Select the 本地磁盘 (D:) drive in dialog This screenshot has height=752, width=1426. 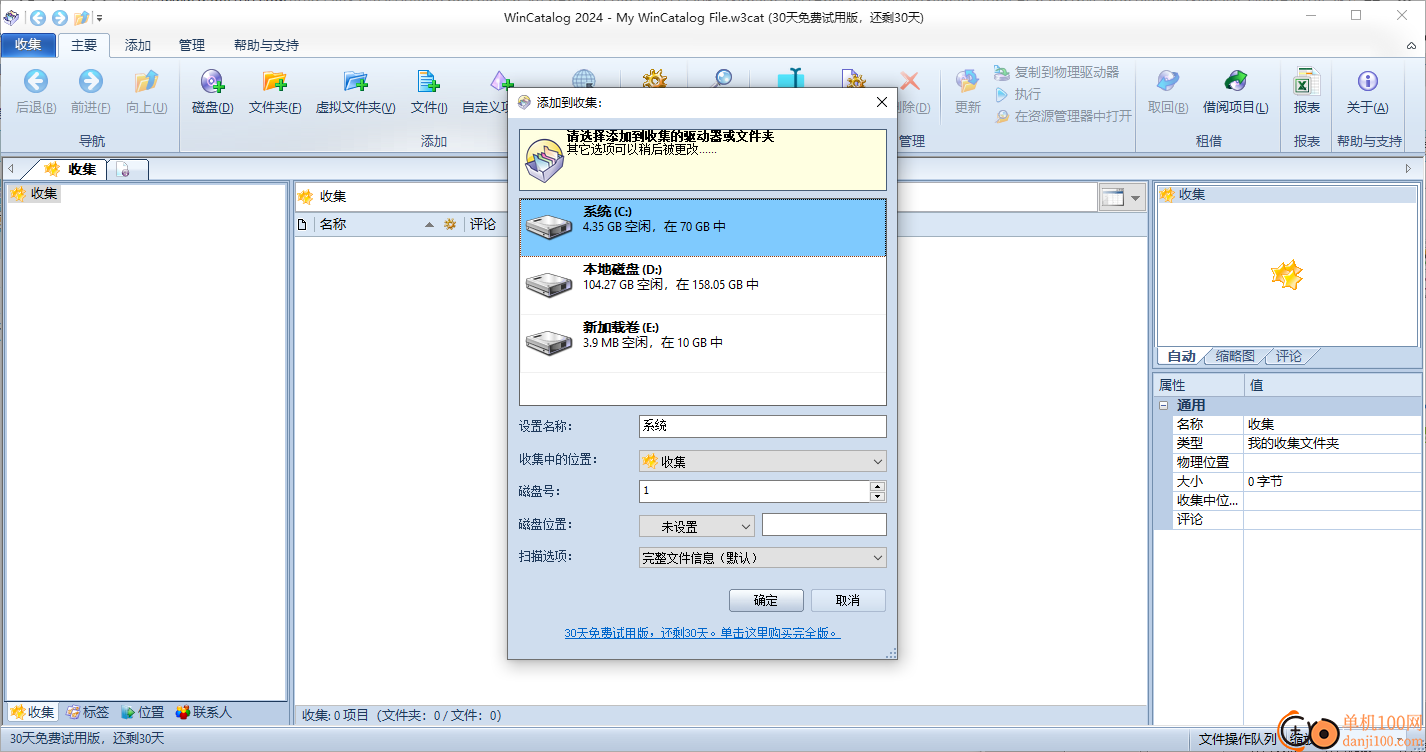coord(703,285)
